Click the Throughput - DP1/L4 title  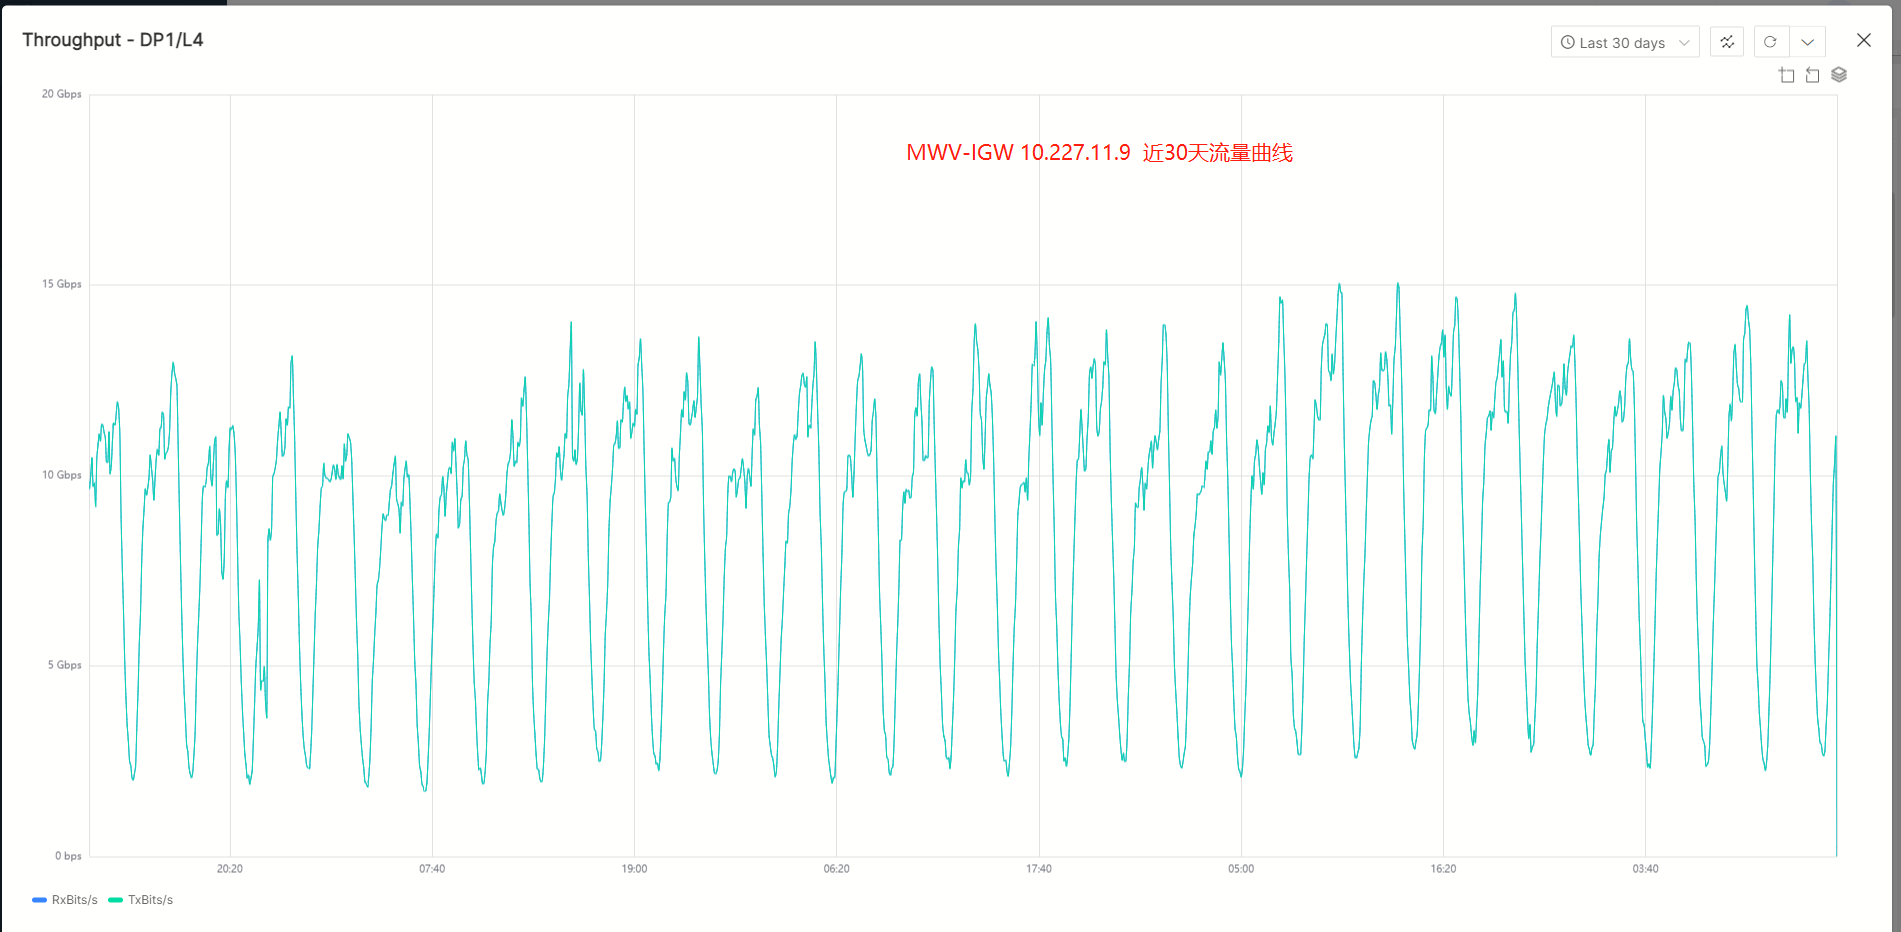[113, 40]
